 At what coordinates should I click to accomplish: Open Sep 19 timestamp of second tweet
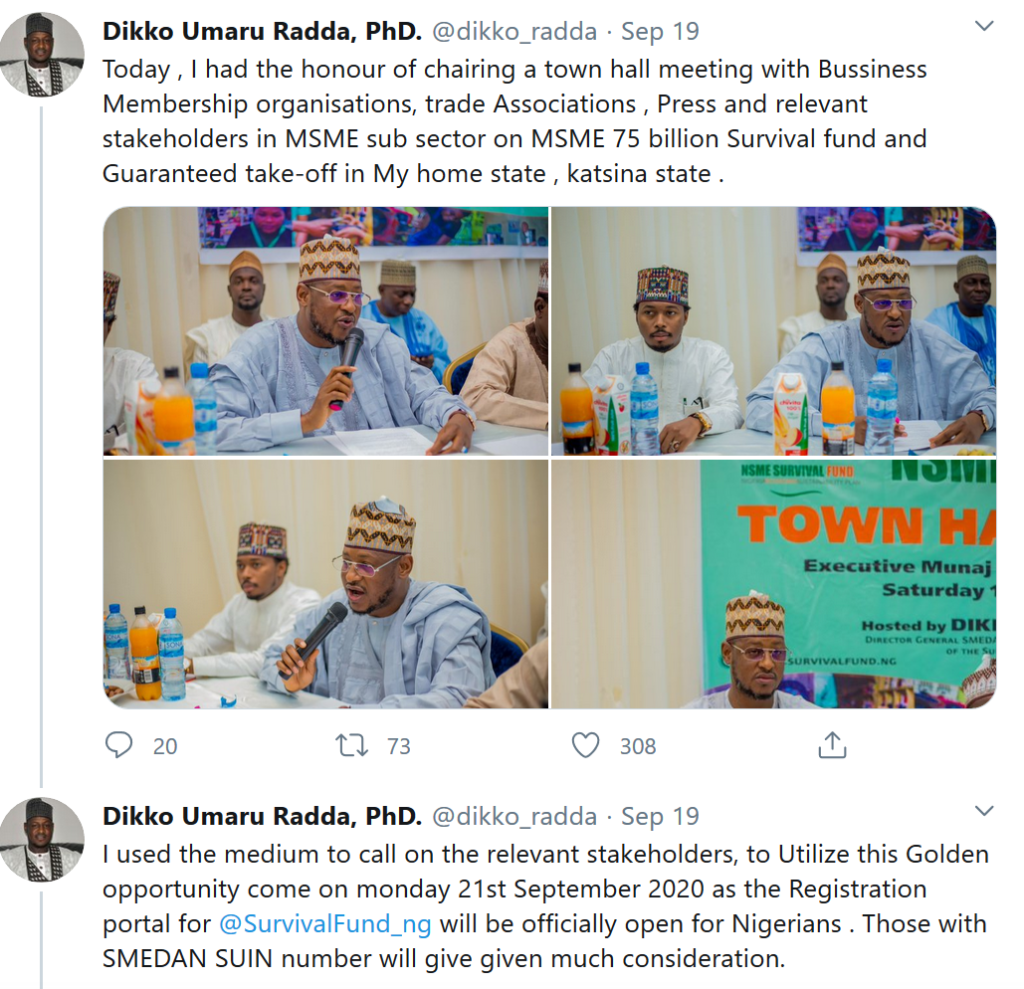pos(660,816)
